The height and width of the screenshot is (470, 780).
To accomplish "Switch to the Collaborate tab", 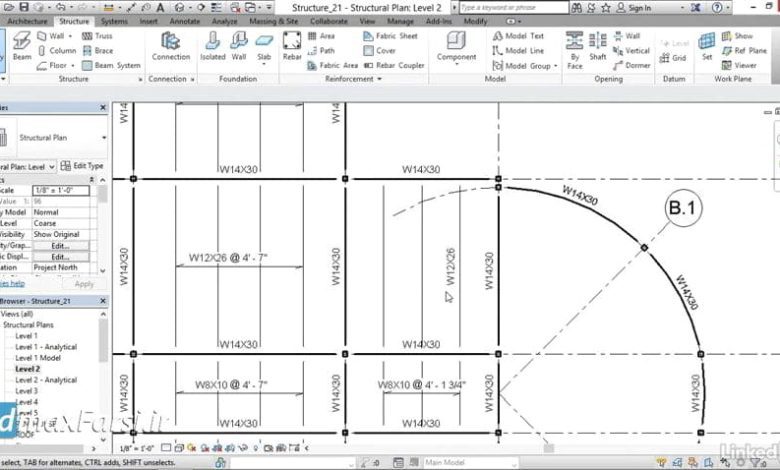I will point(329,21).
